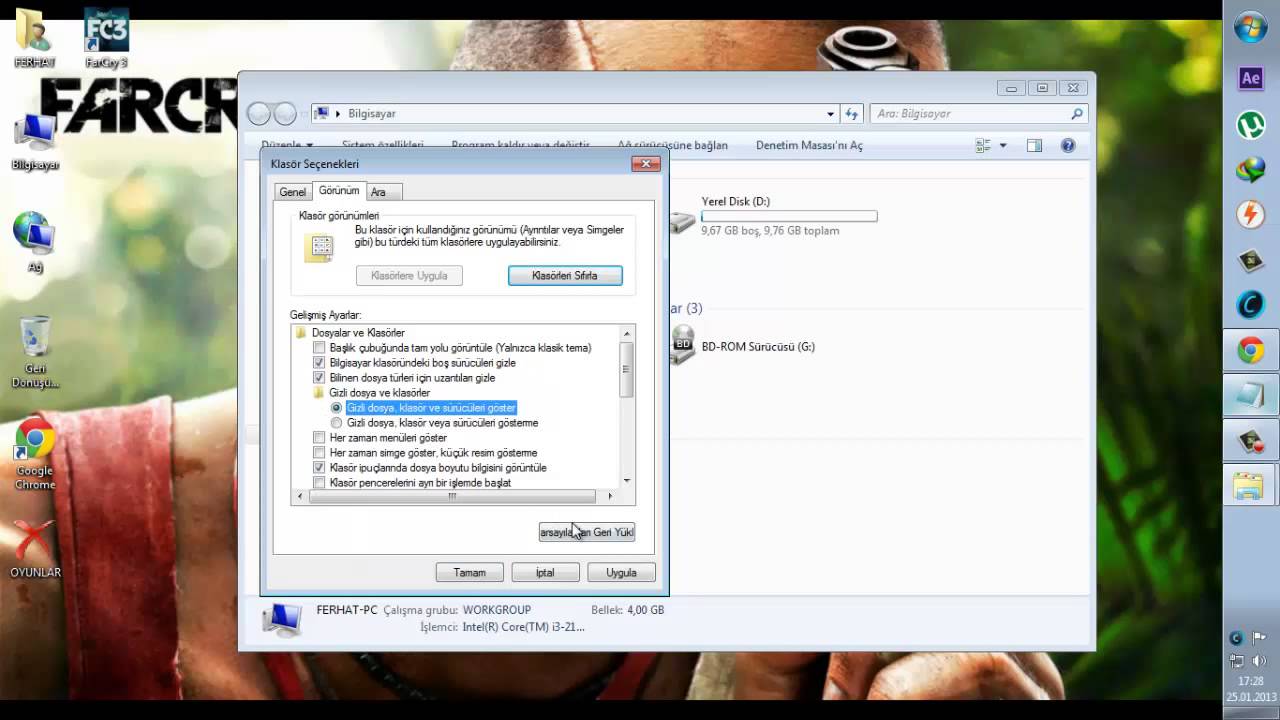
Task: Check 'Her zaman menüleri göster' box
Action: pyautogui.click(x=319, y=437)
